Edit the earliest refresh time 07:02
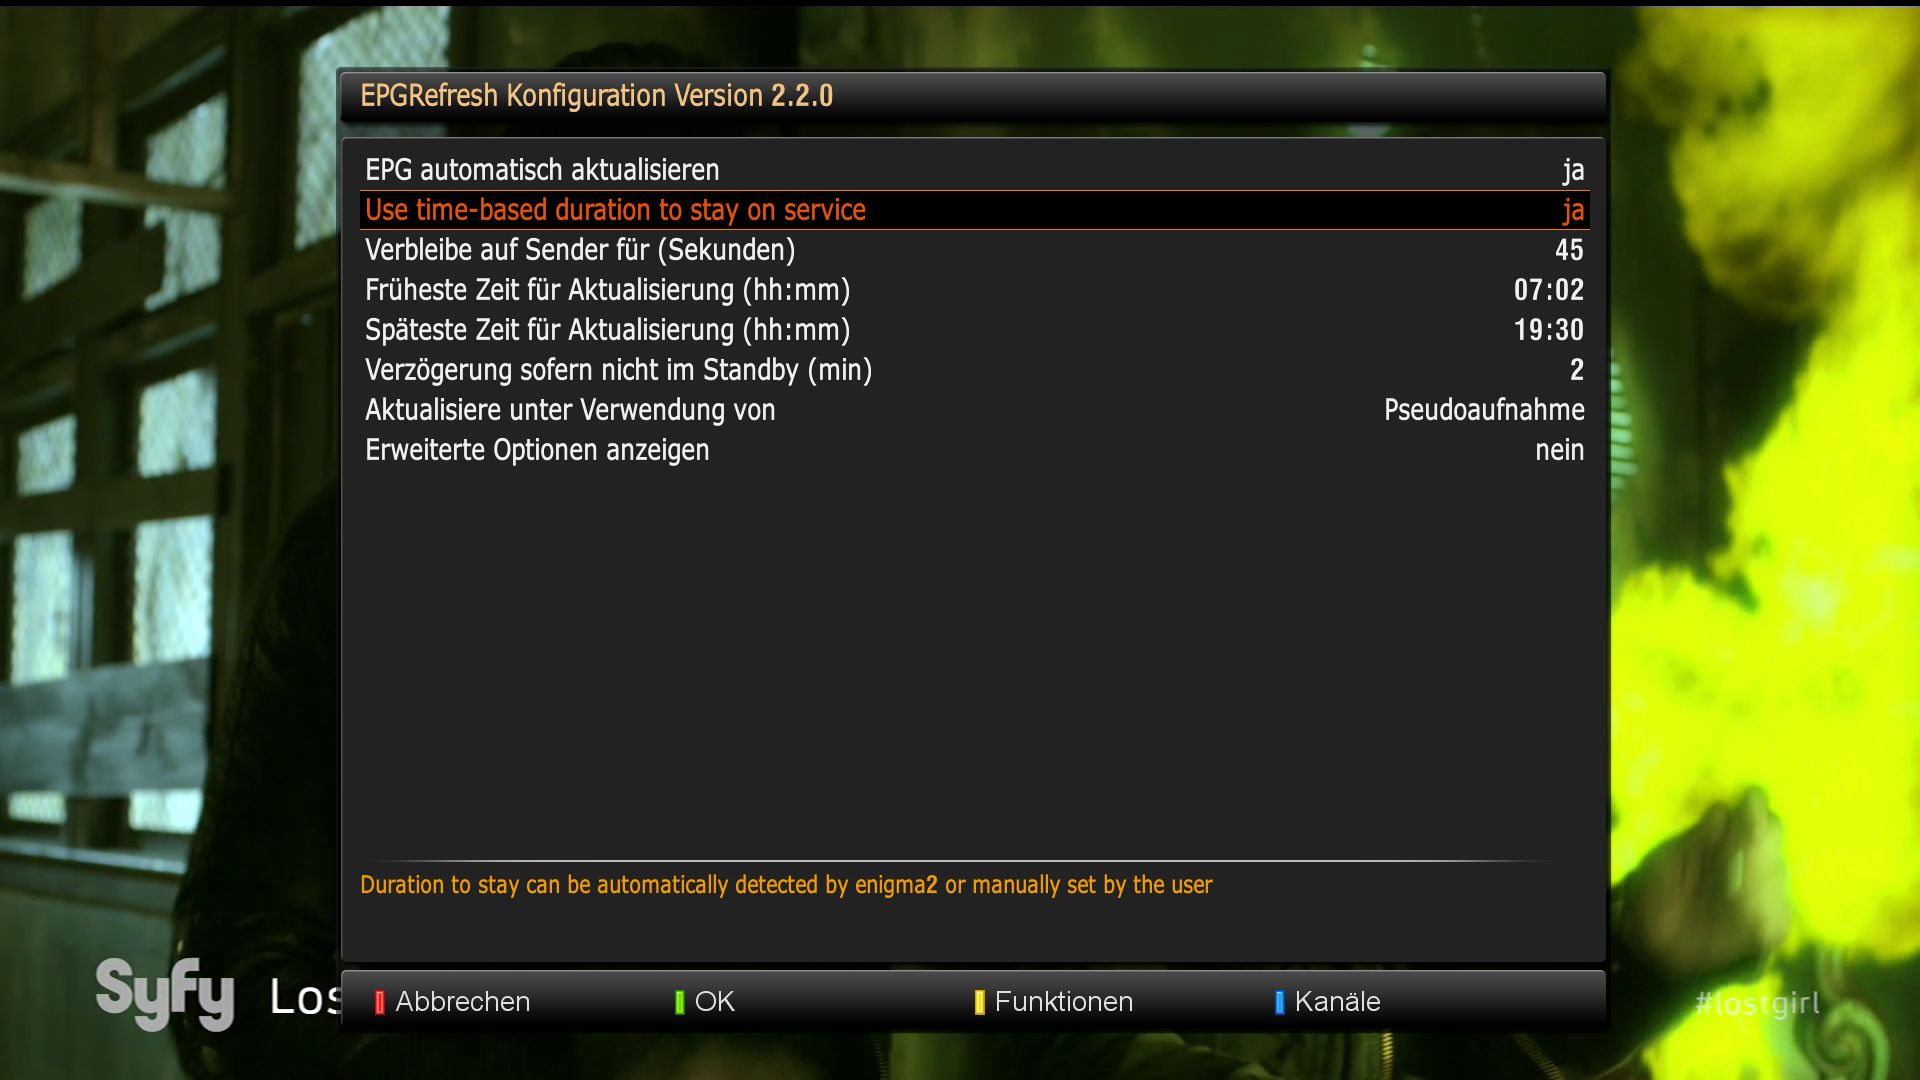 [1549, 290]
